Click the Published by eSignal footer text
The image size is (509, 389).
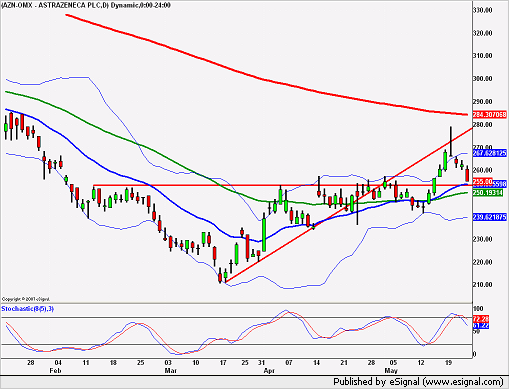[x=418, y=382]
